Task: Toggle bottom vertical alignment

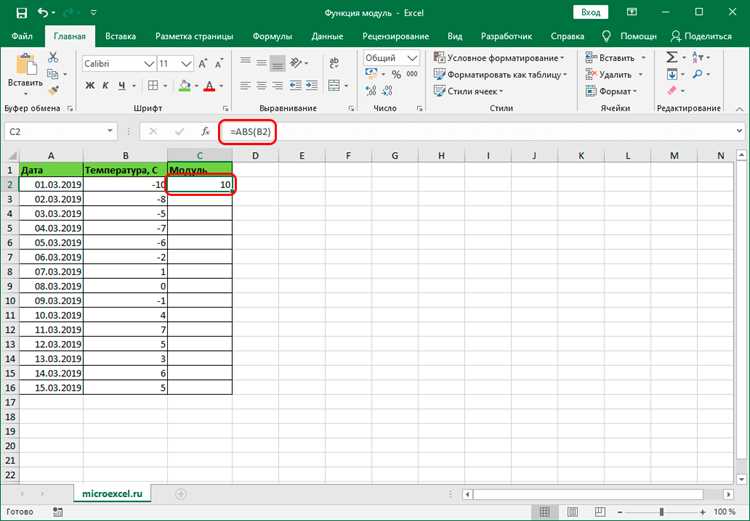Action: (x=277, y=63)
